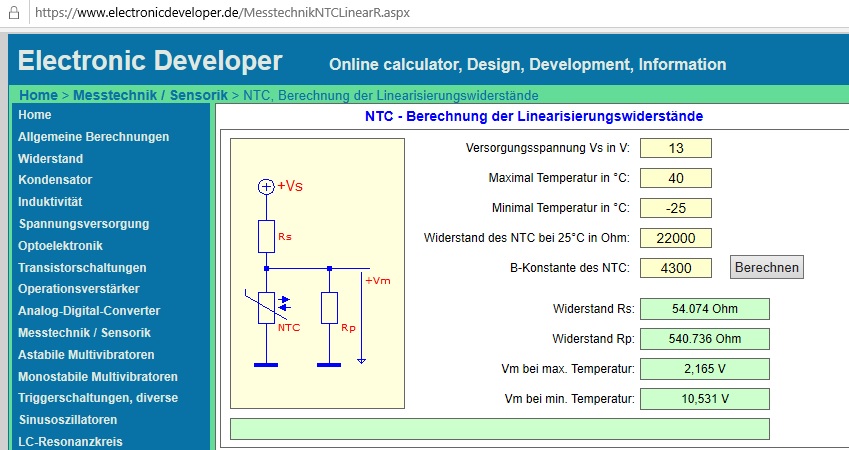Image resolution: width=849 pixels, height=450 pixels.
Task: Open Transistorschaltungen sidebar item
Action: pos(82,268)
